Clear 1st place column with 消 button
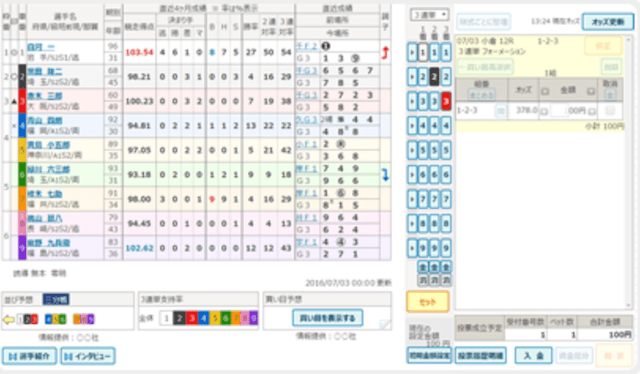640x374 pixels. click(x=423, y=280)
